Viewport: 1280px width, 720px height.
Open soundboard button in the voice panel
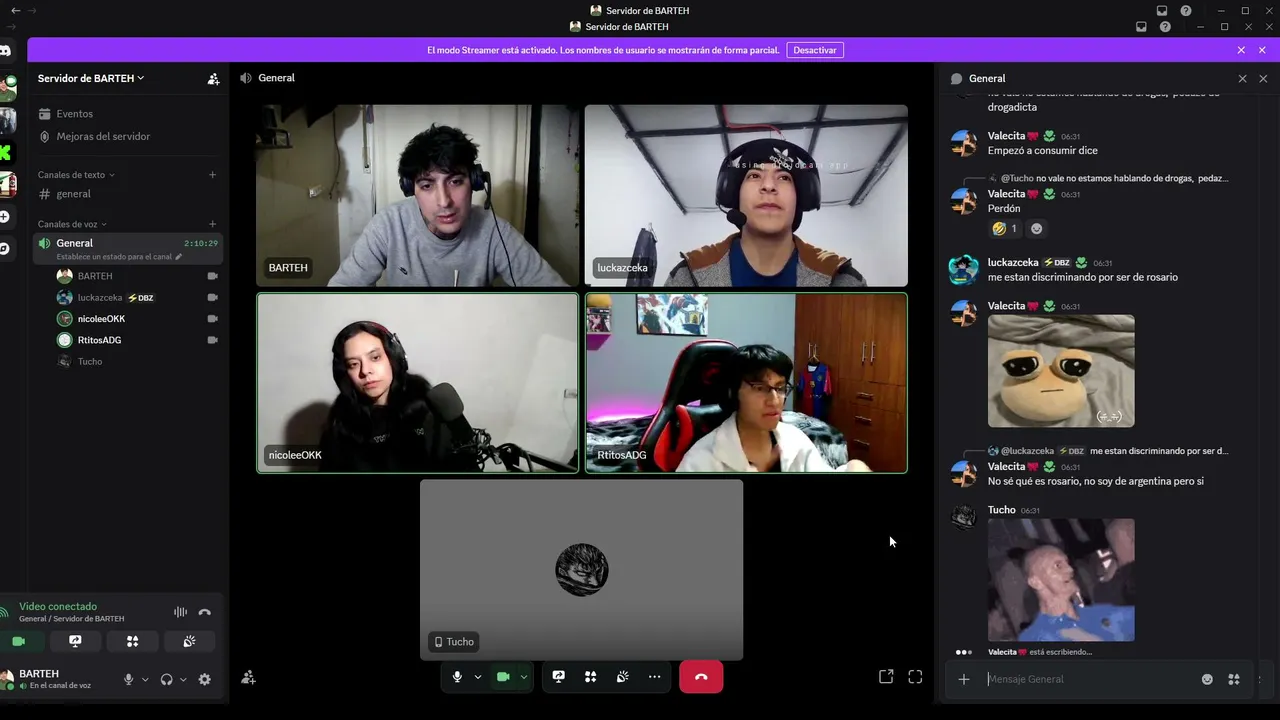pyautogui.click(x=189, y=641)
